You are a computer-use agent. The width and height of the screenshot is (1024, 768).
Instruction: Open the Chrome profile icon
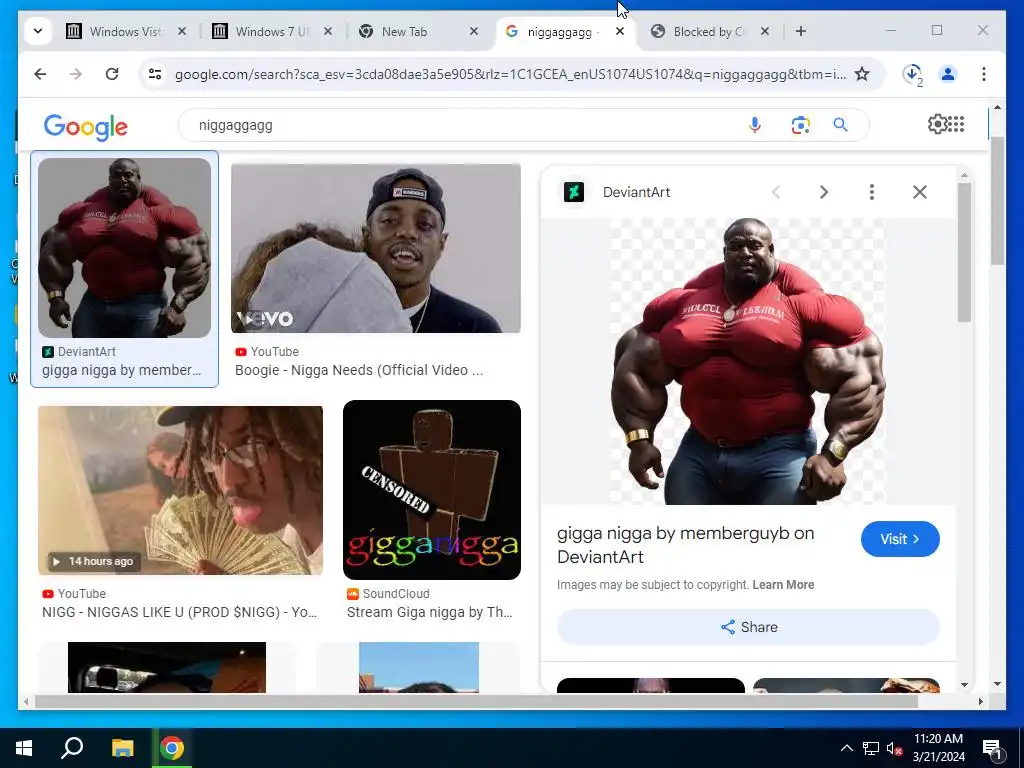[x=948, y=74]
